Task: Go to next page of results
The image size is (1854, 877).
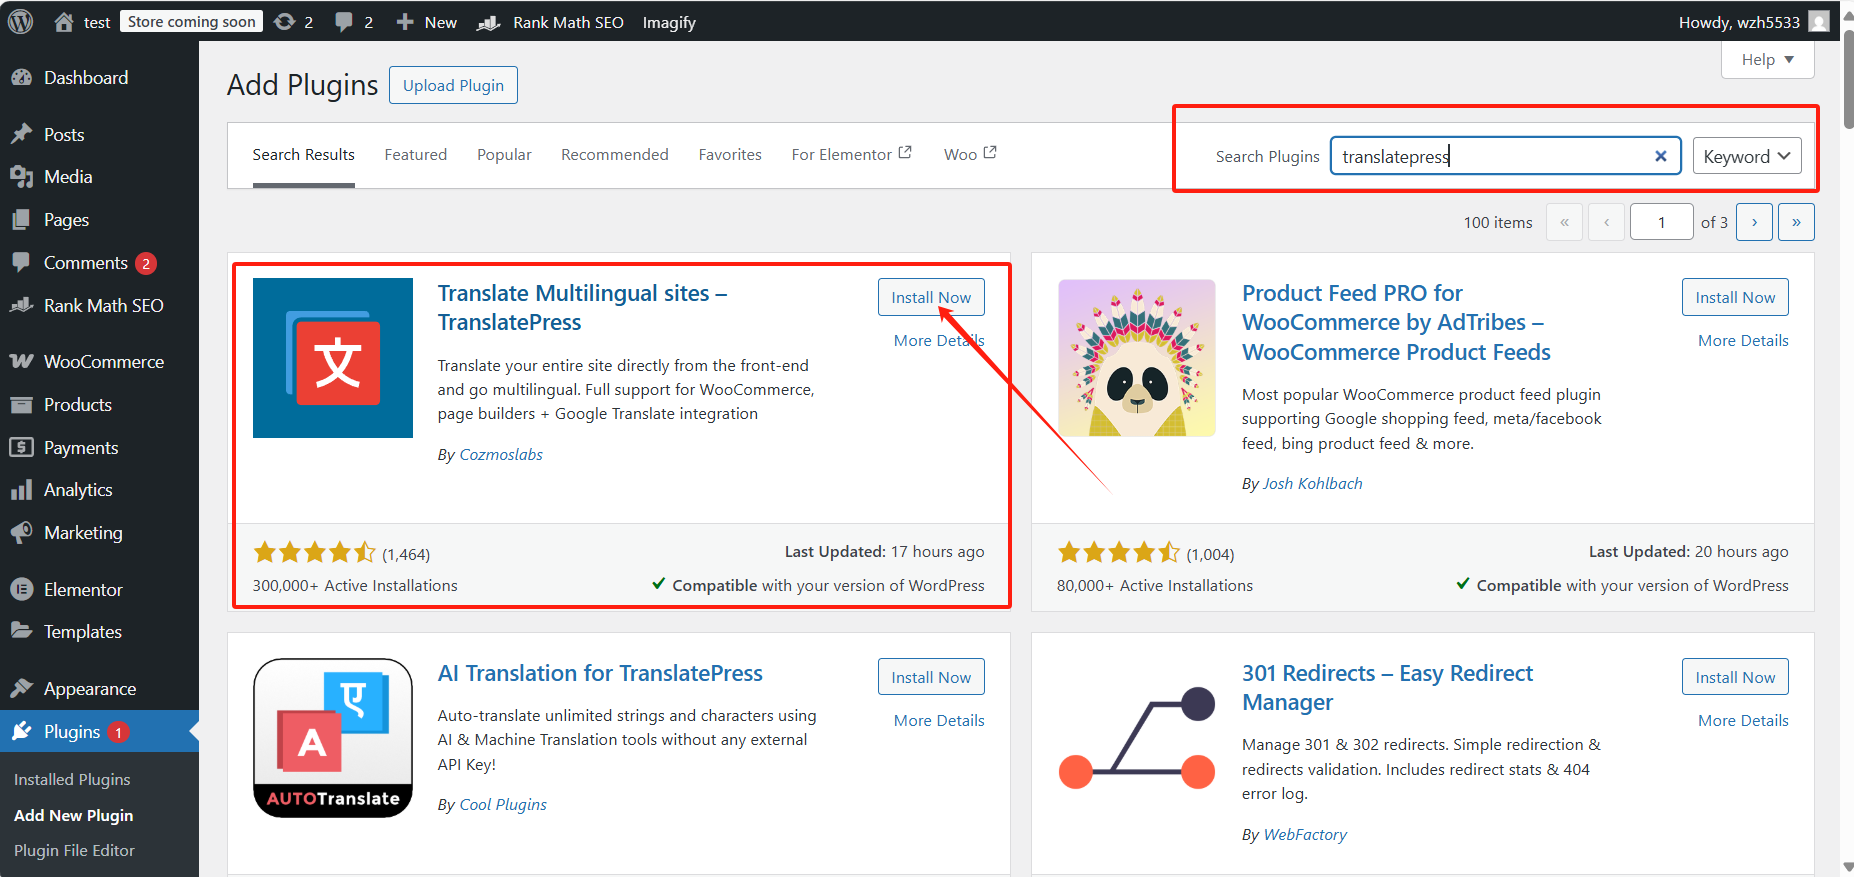Action: 1754,222
